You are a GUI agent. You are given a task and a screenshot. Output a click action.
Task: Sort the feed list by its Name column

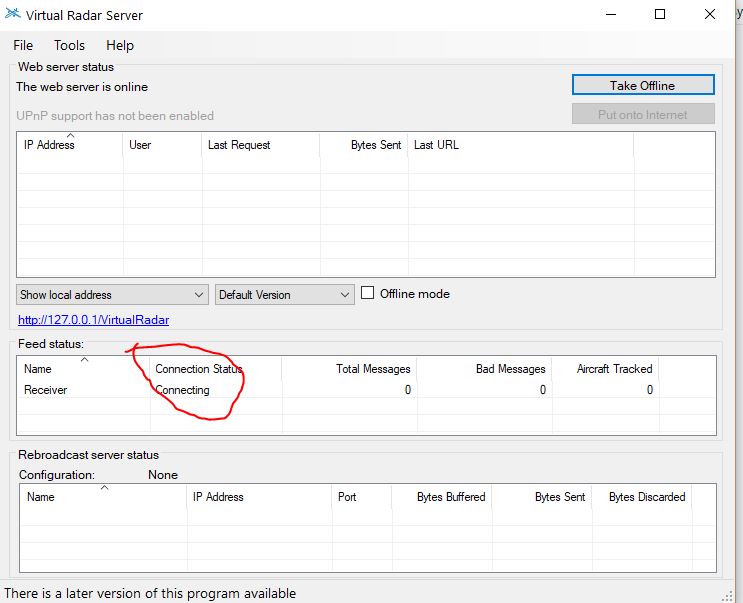(x=83, y=369)
